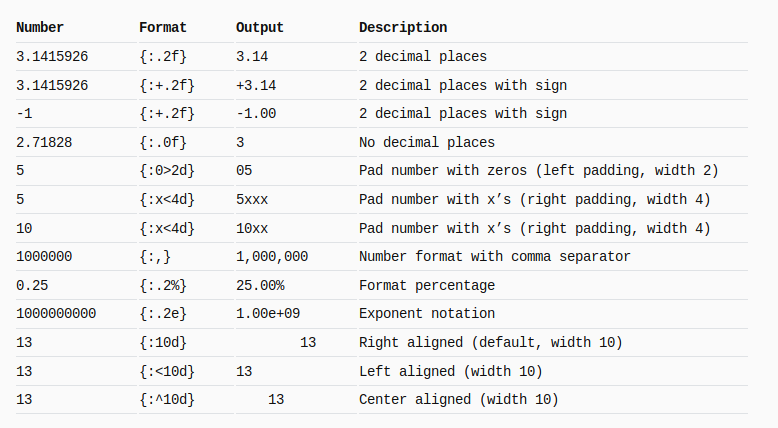Select the 10xx output cell
This screenshot has height=428, width=778.
coord(252,228)
